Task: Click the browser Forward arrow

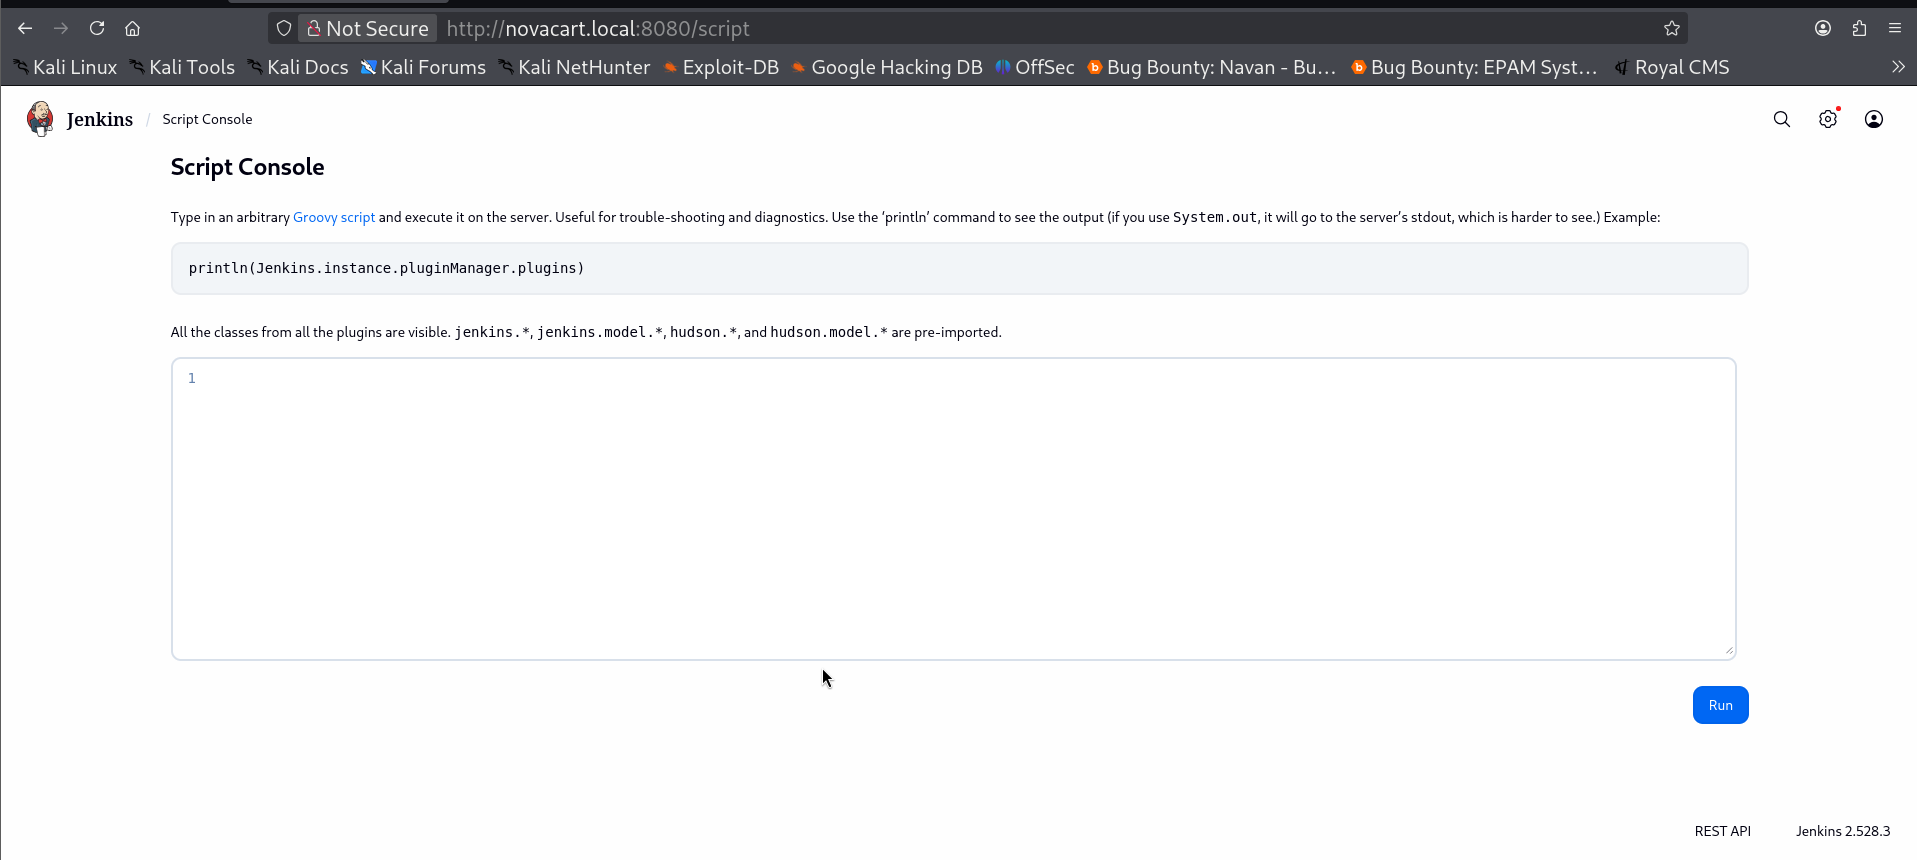Action: click(x=61, y=28)
